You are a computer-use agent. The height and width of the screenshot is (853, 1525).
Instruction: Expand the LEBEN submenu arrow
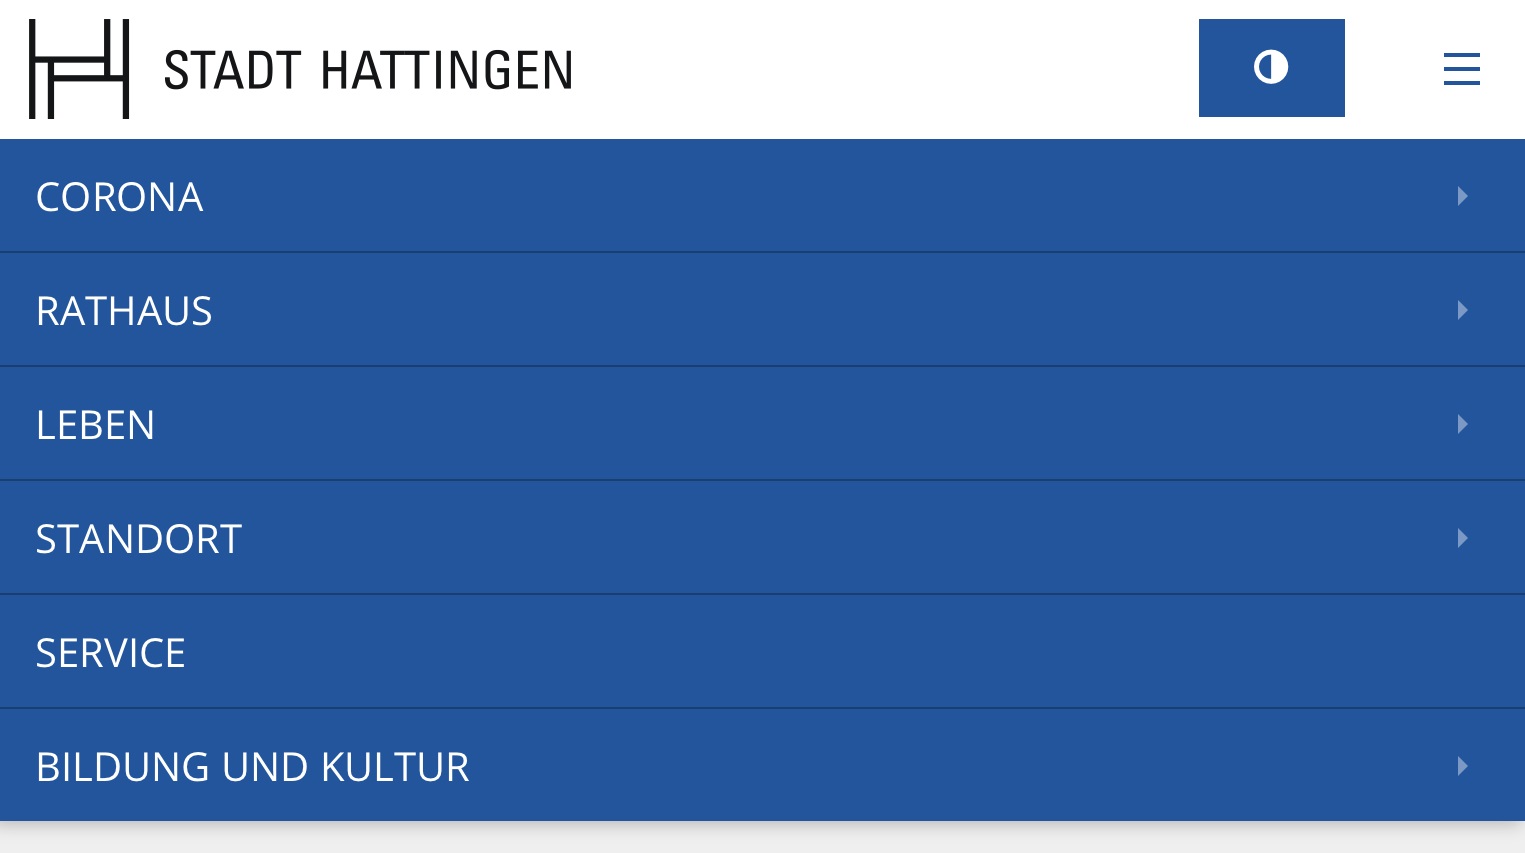(x=1463, y=424)
